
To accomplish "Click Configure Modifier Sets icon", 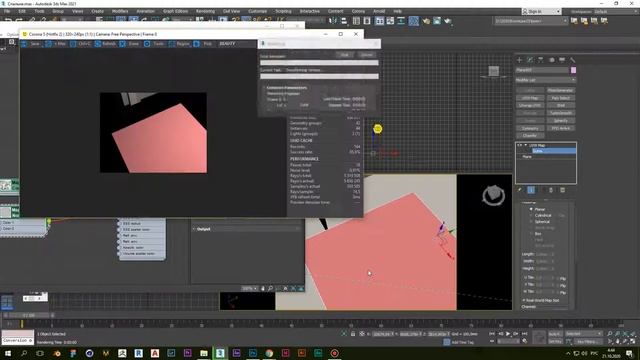I will [562, 190].
